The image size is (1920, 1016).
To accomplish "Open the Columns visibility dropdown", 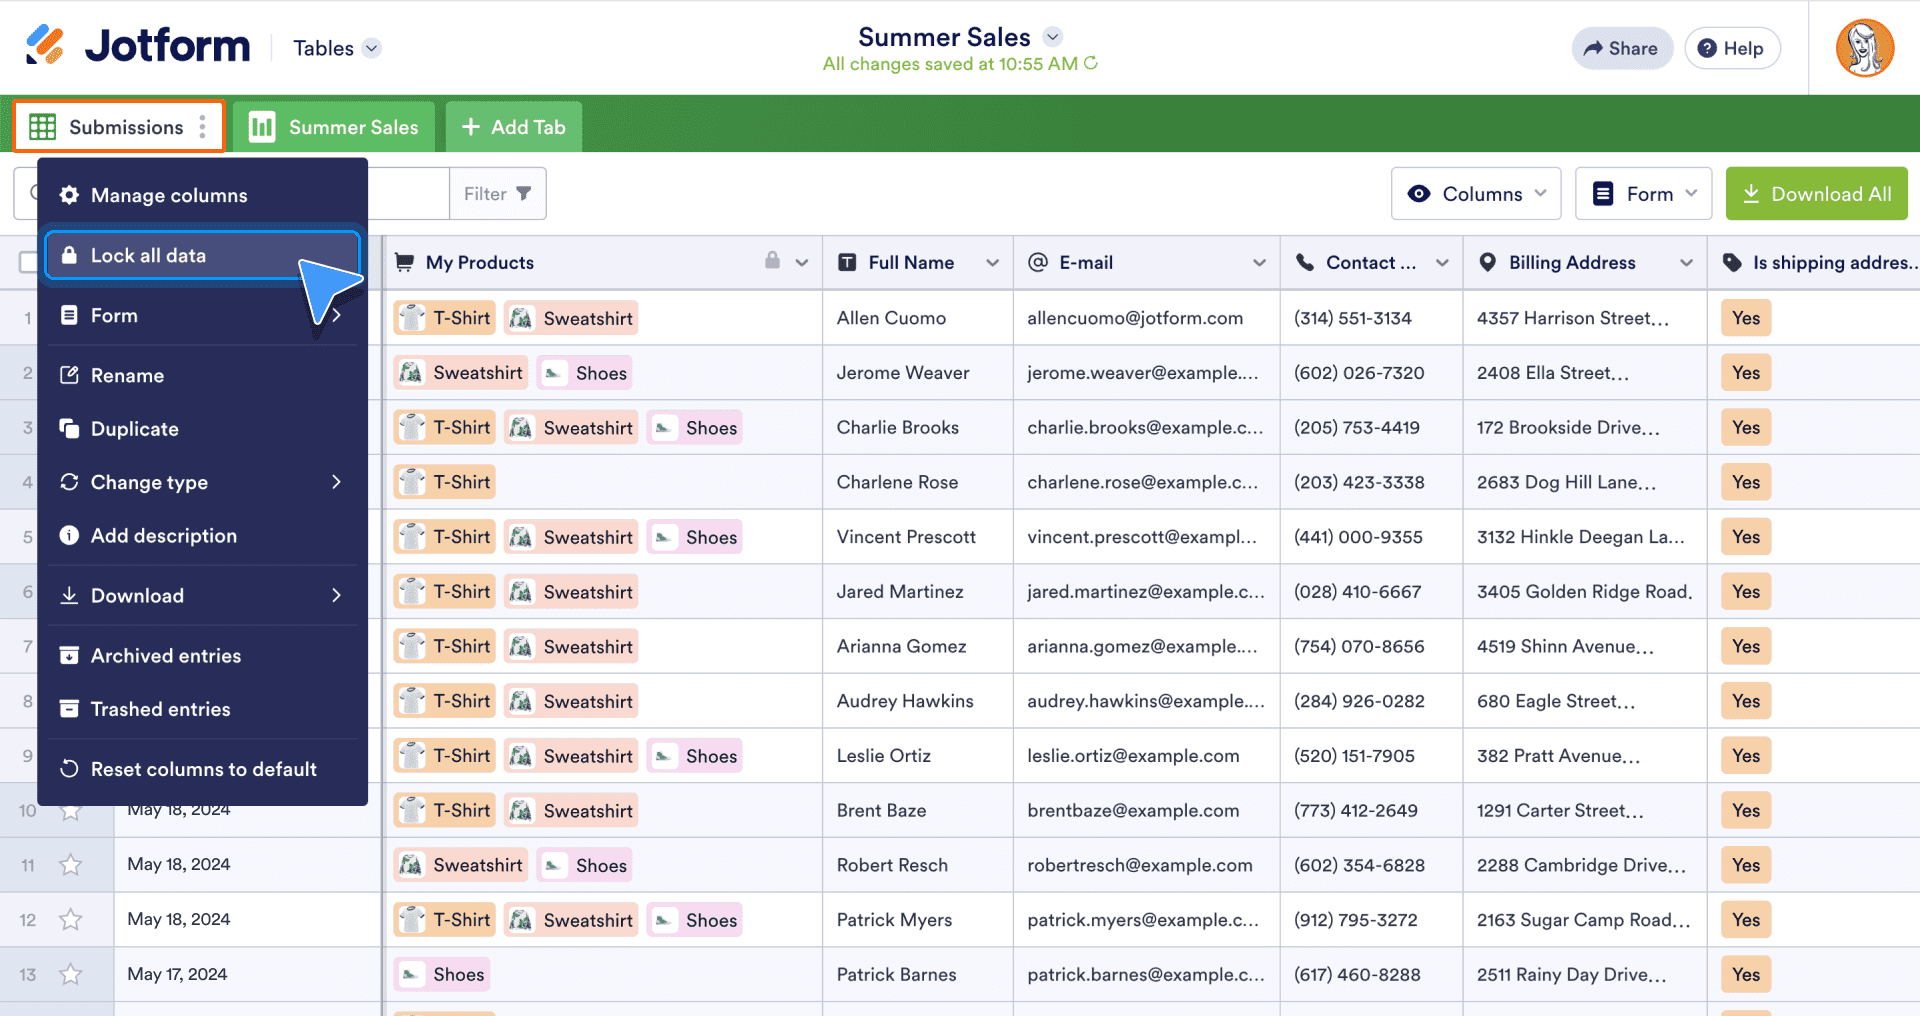I will (x=1475, y=194).
